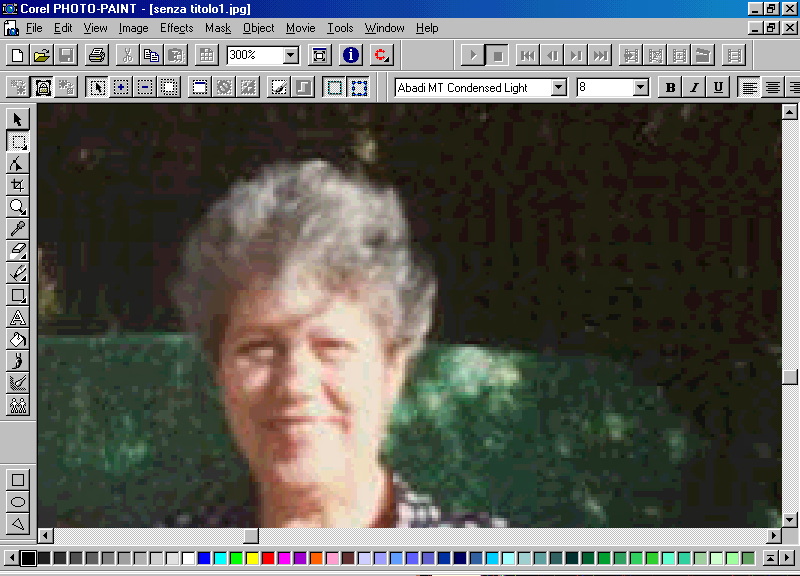This screenshot has height=576, width=800.
Task: Open the 300% zoom level dropdown
Action: coord(291,56)
